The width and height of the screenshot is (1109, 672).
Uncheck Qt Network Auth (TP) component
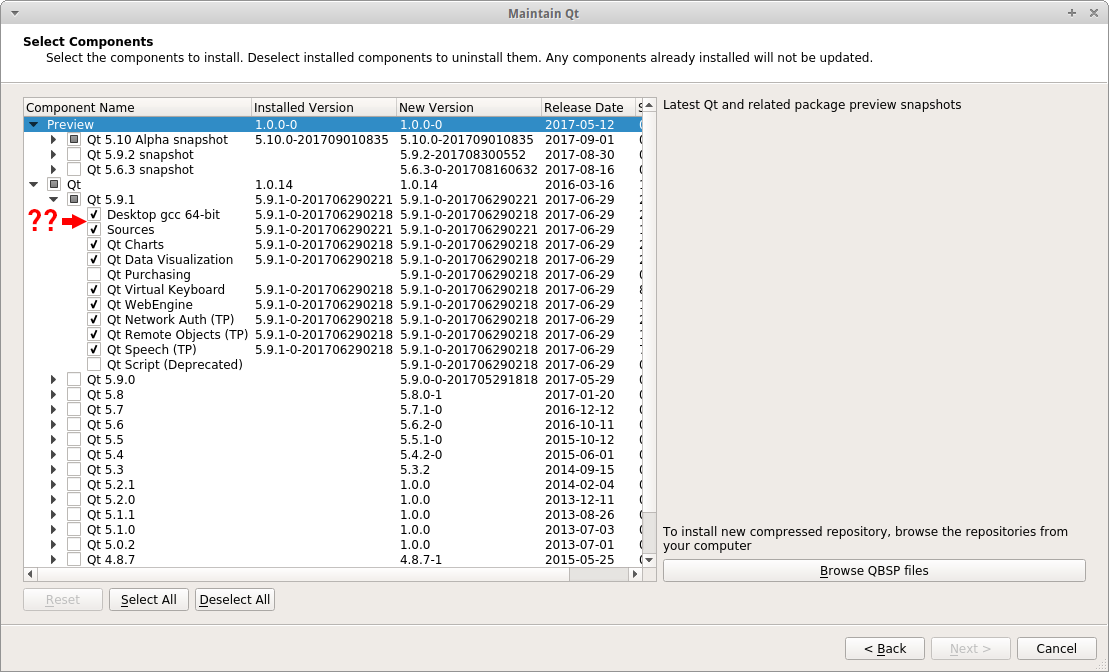[x=94, y=320]
